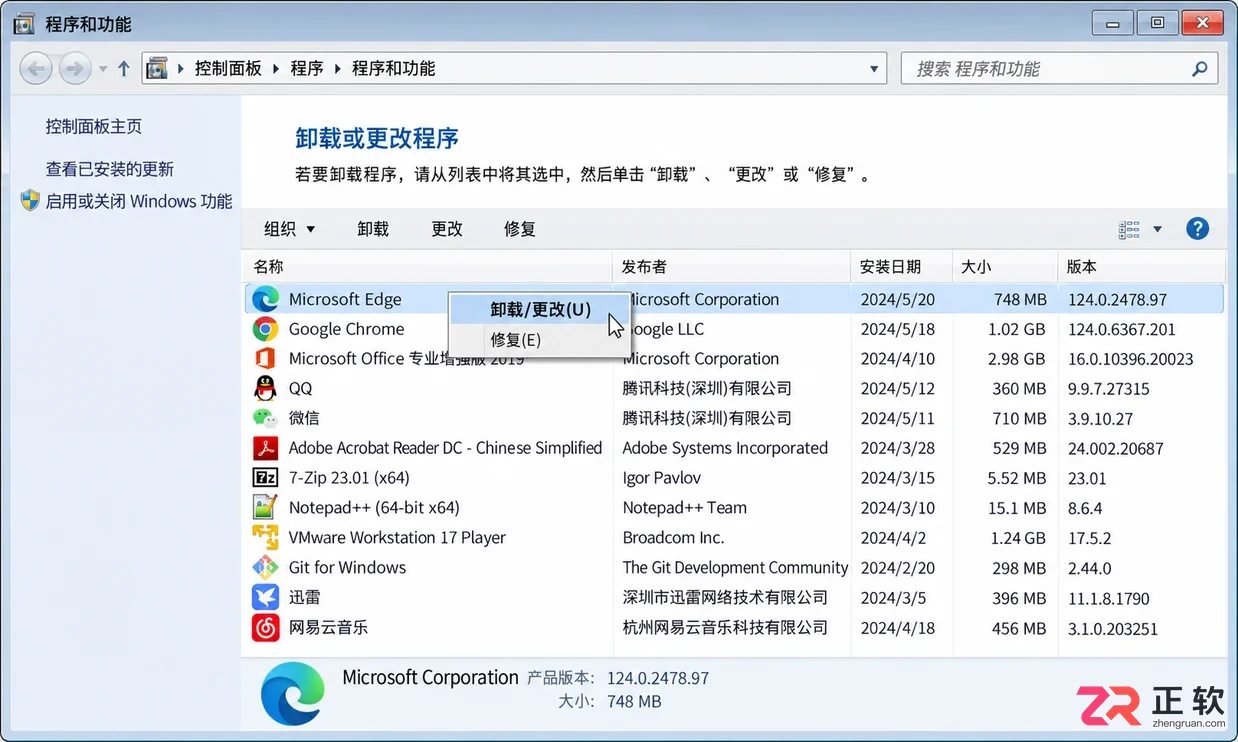Screen dimensions: 1238x742
Task: Open the recent locations dropdown arrow
Action: (x=102, y=69)
